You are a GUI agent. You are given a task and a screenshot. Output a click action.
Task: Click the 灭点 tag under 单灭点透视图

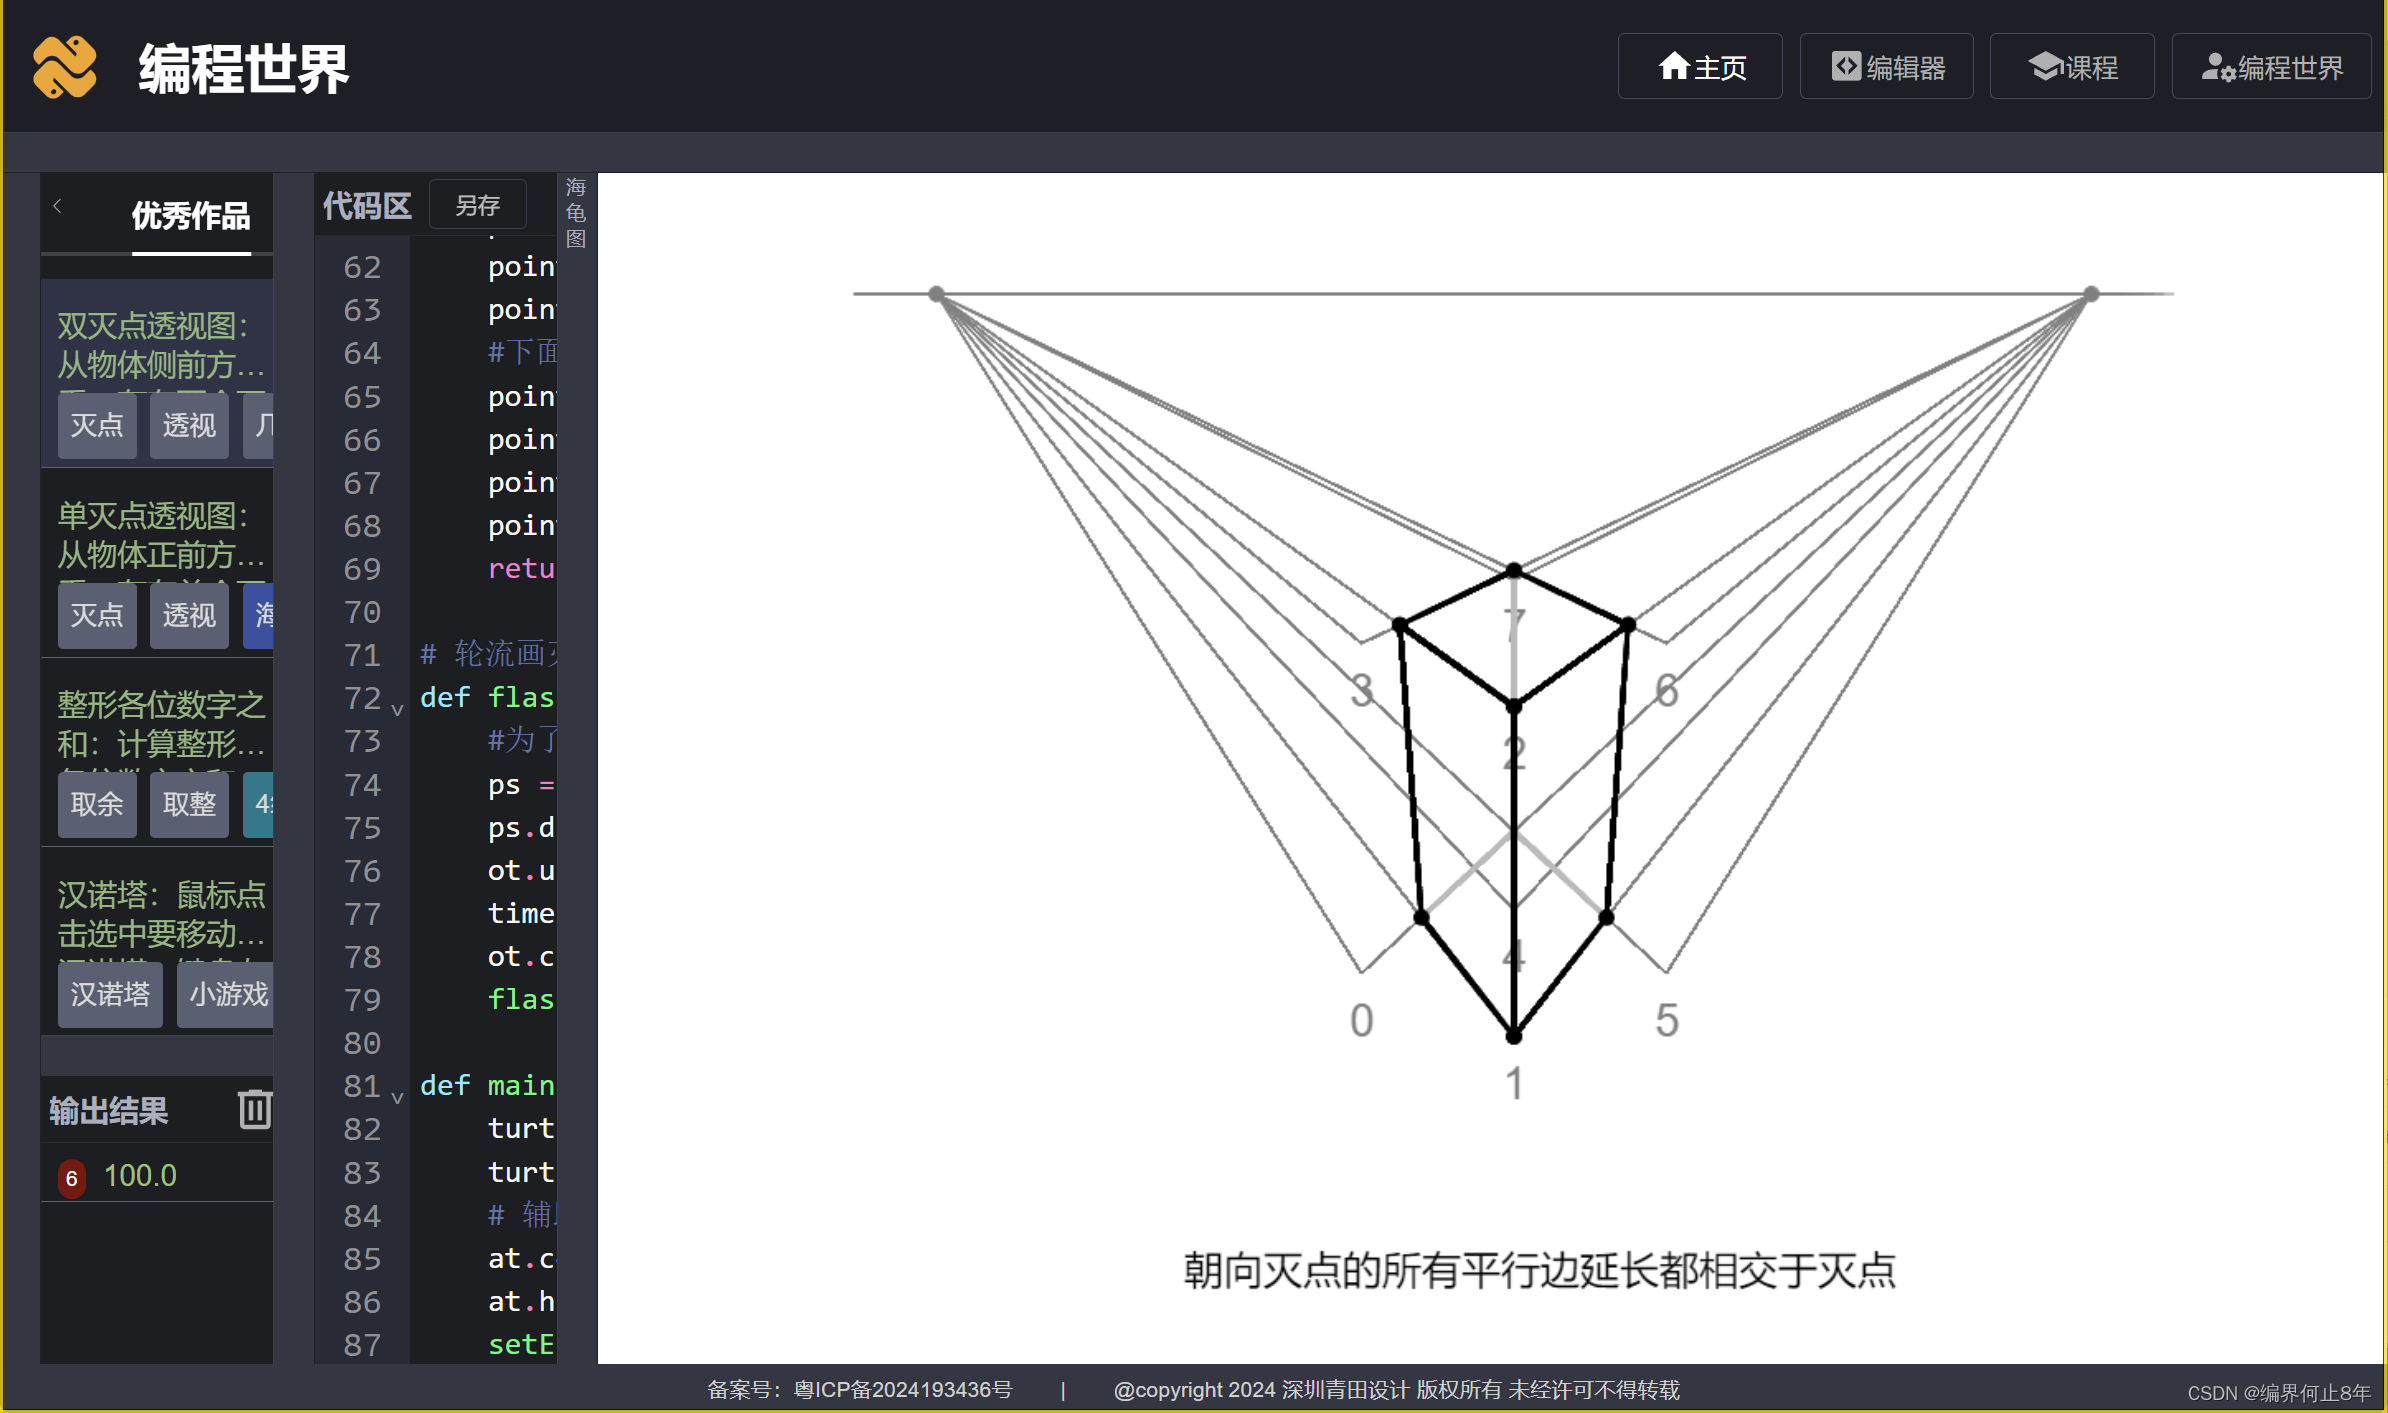pyautogui.click(x=97, y=616)
